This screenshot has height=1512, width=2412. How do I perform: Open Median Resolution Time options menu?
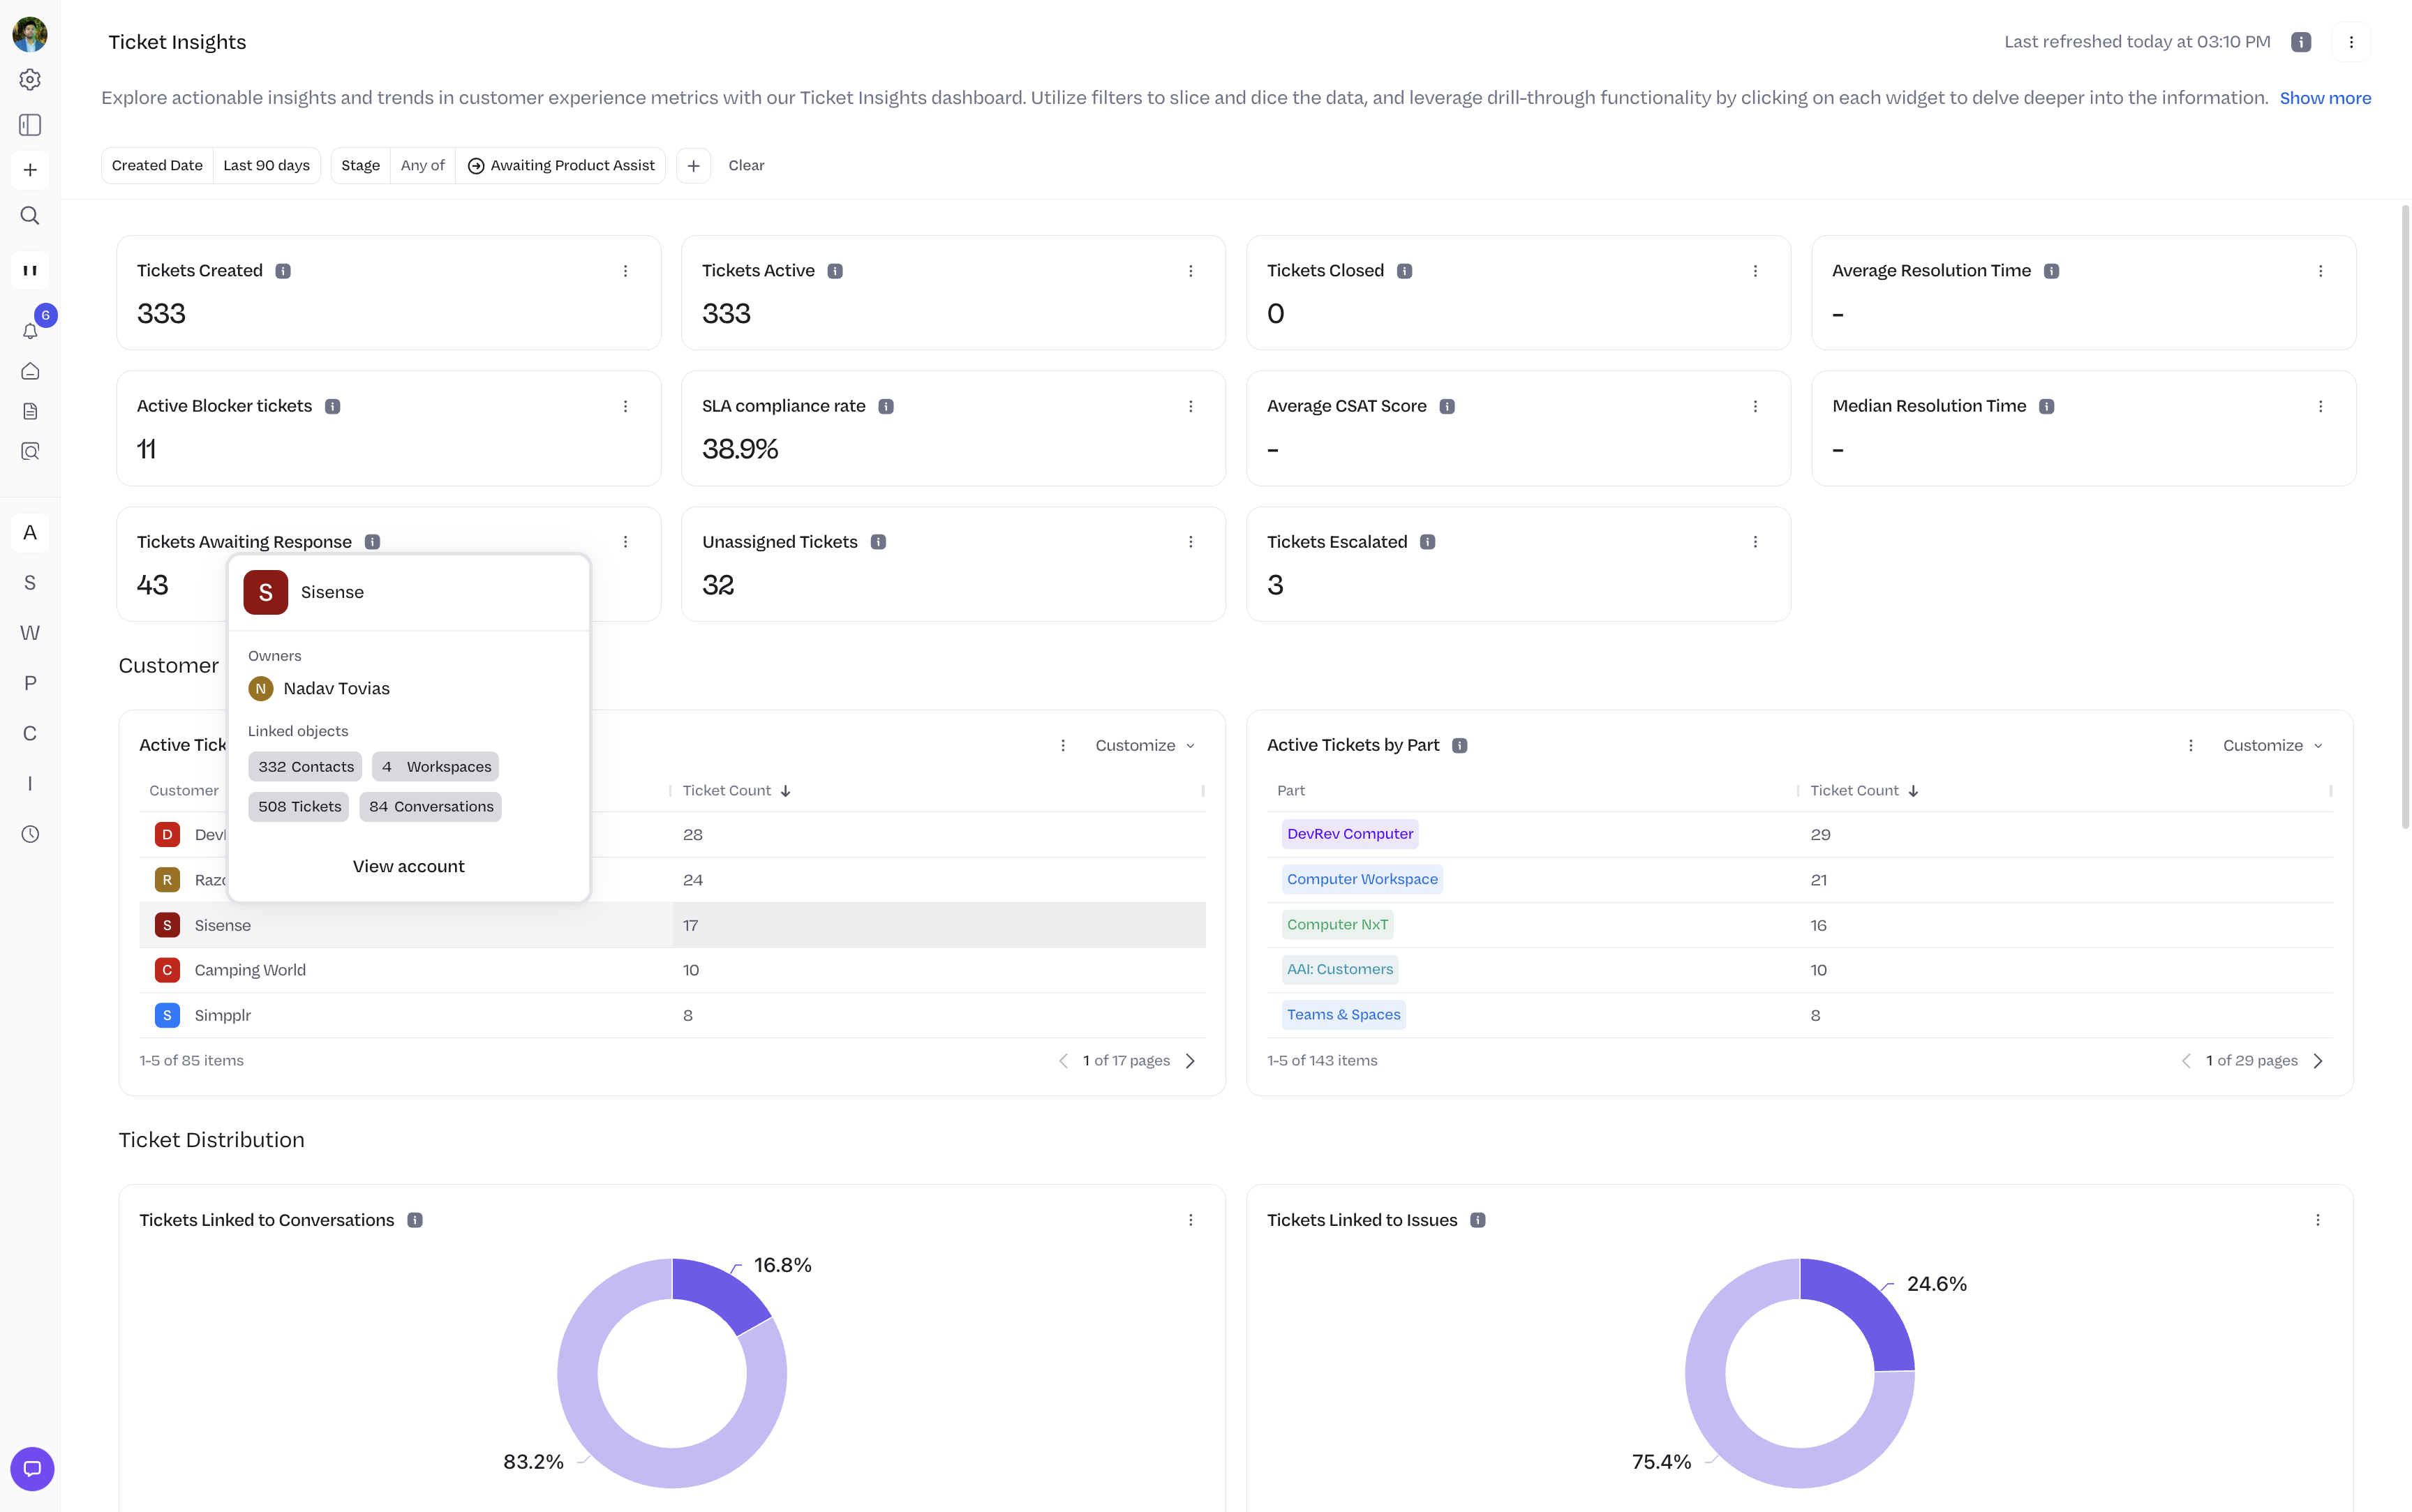coord(2320,406)
